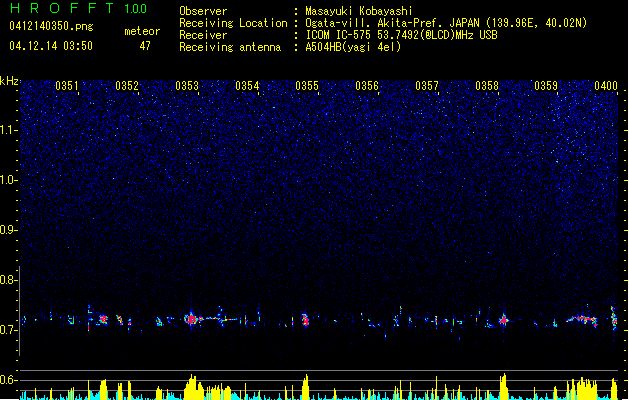Click the 0.9 kHz axis label
Image resolution: width=629 pixels, height=400 pixels.
(x=8, y=230)
